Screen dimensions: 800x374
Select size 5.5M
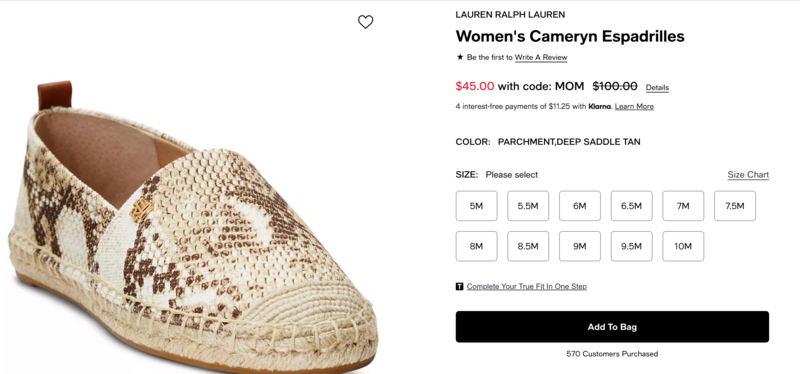[x=528, y=206]
